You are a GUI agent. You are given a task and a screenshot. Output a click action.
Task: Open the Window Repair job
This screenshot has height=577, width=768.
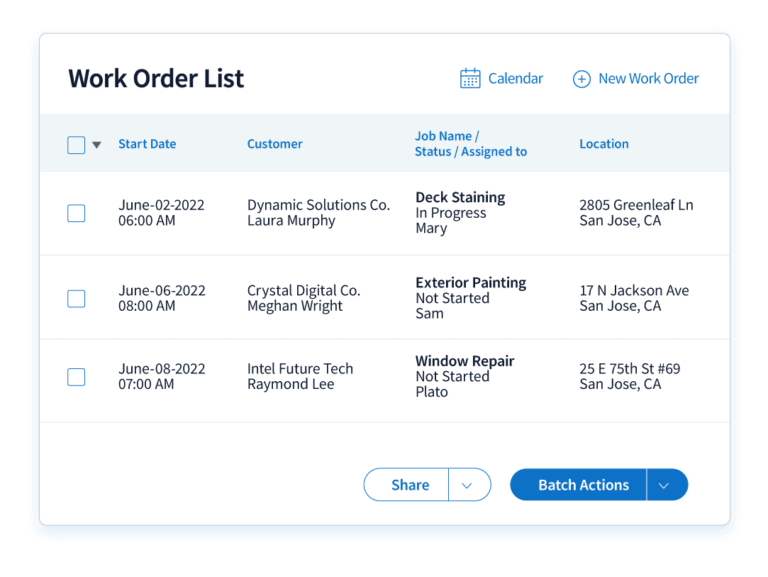pyautogui.click(x=465, y=361)
